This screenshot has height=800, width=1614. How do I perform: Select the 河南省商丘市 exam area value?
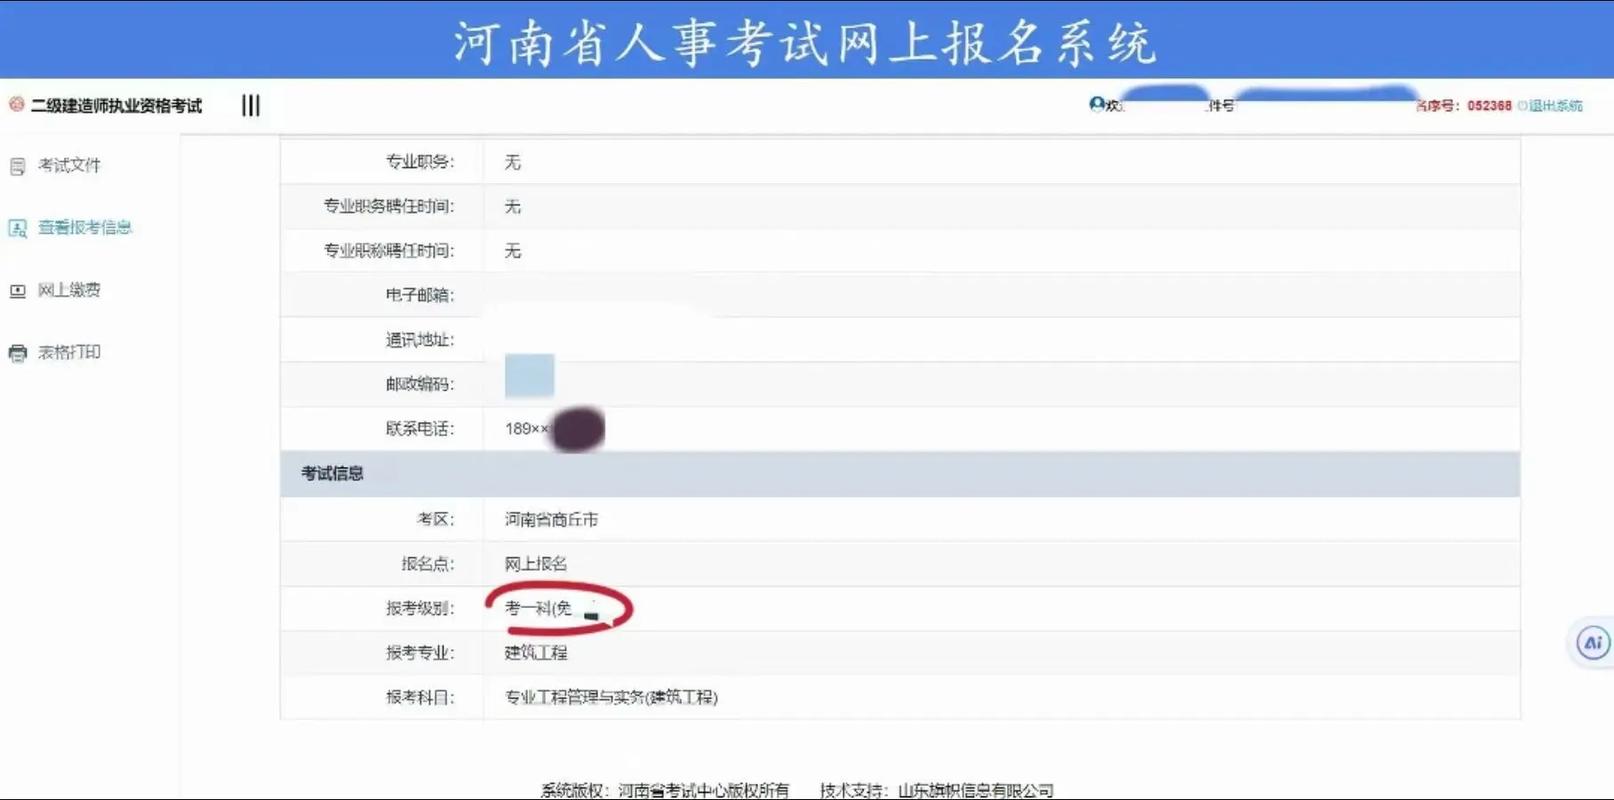[x=551, y=519]
